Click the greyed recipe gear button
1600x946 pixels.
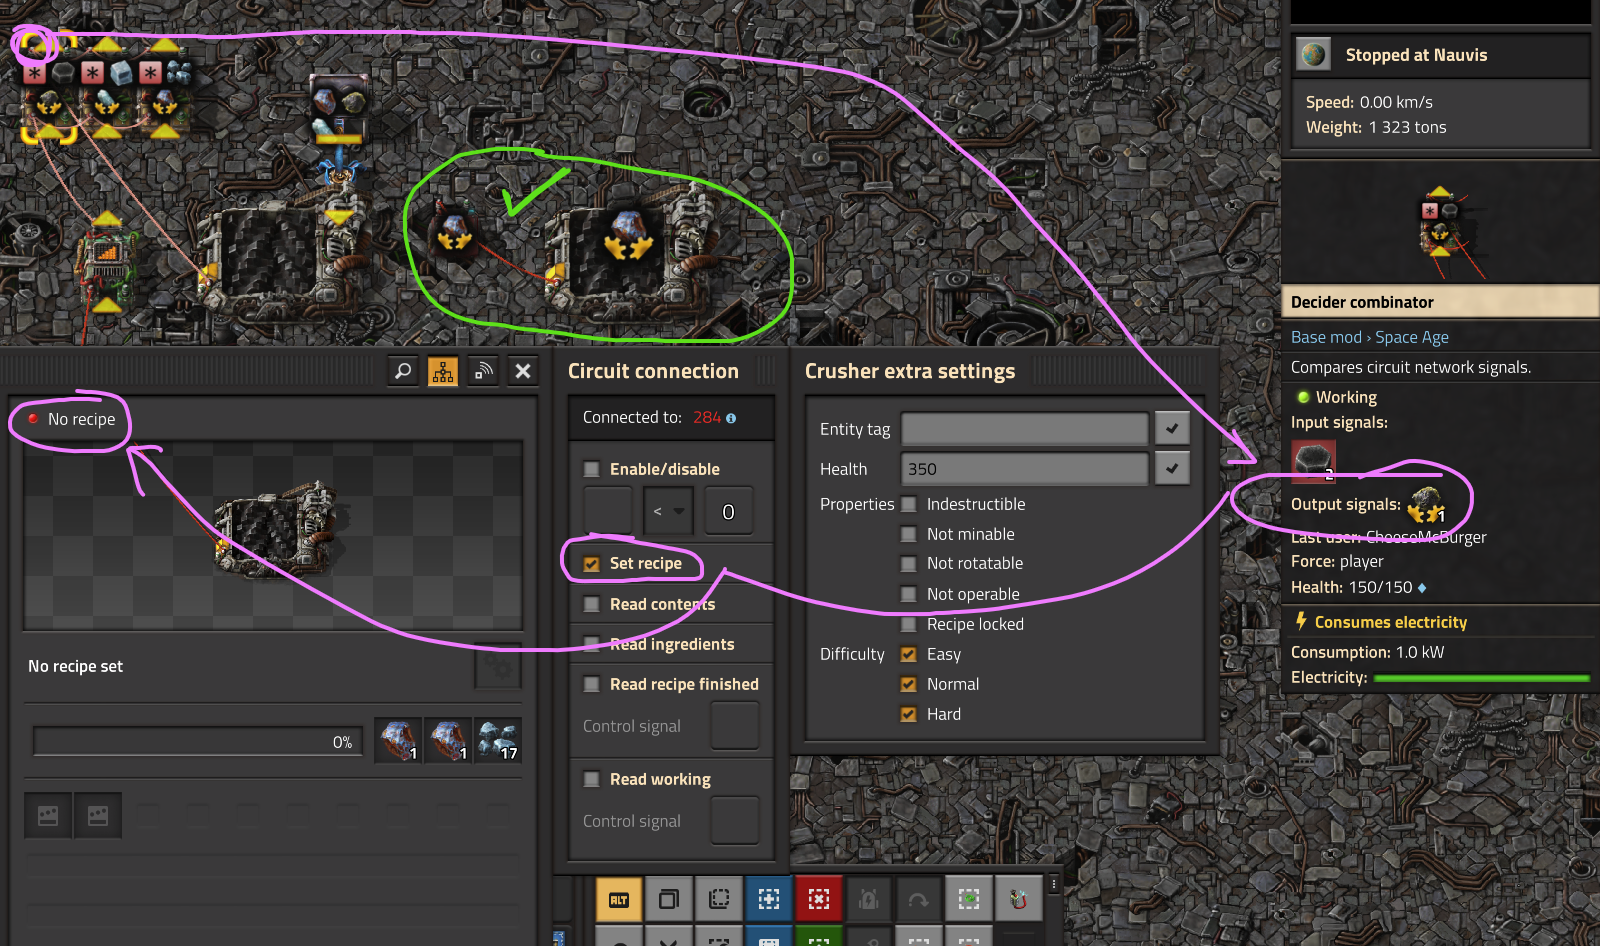tap(498, 666)
